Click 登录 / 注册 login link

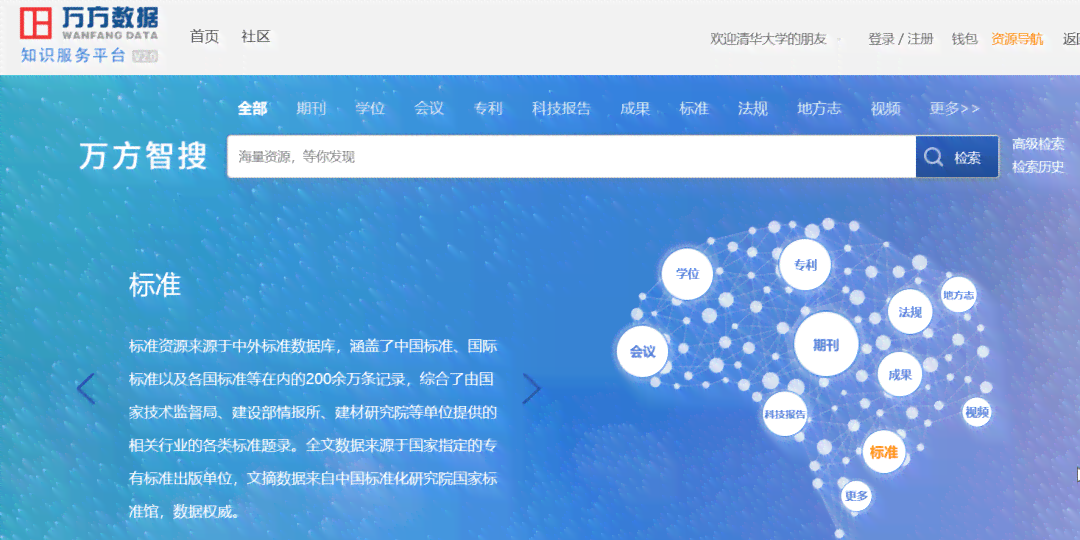(901, 39)
